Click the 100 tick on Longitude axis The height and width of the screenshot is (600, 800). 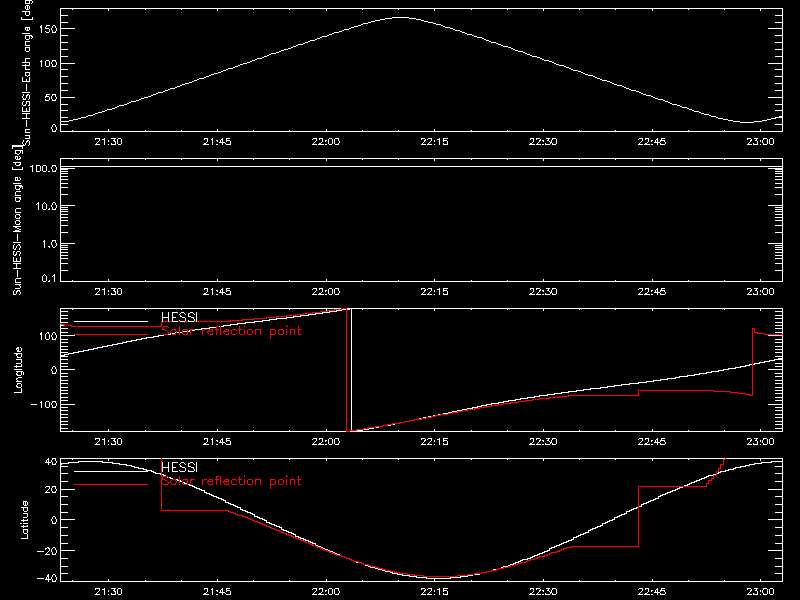pos(48,336)
